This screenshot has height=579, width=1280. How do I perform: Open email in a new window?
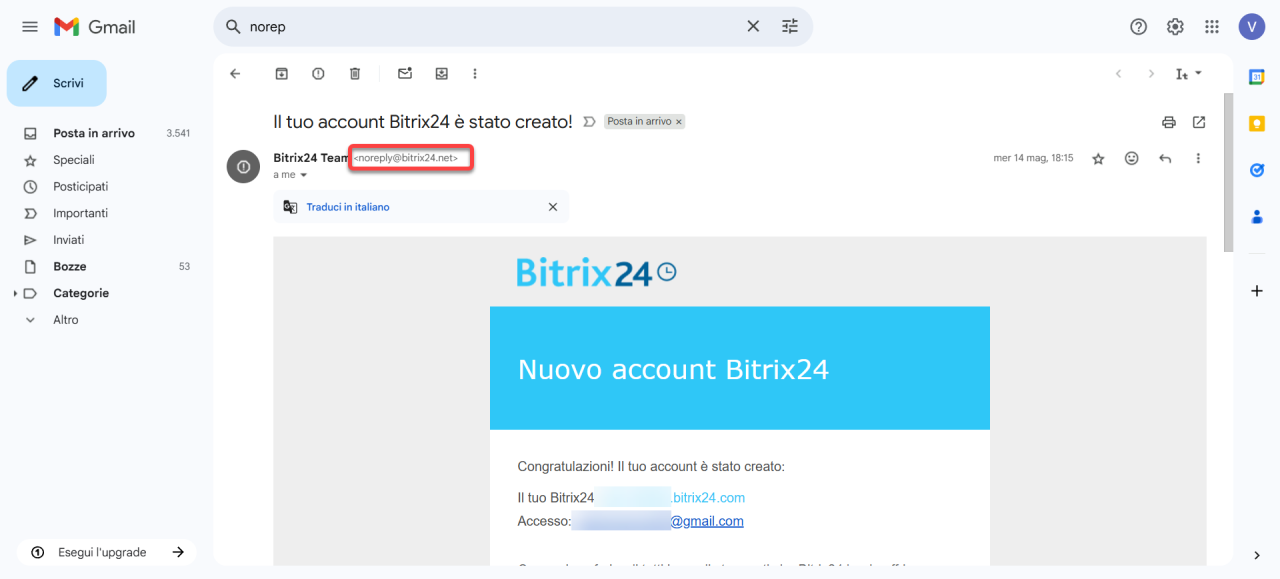point(1199,122)
